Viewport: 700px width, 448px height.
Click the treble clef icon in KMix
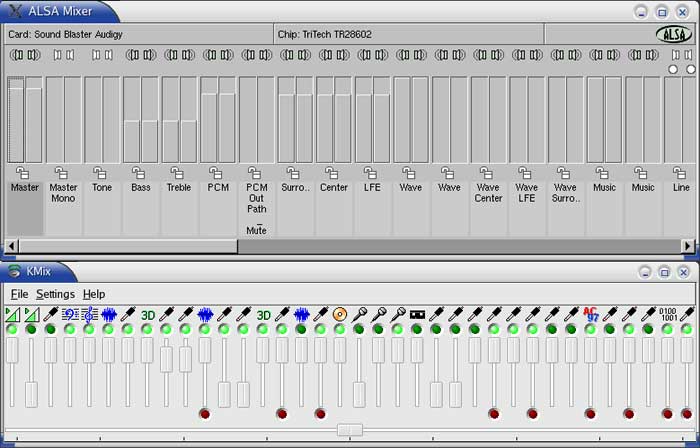point(89,314)
